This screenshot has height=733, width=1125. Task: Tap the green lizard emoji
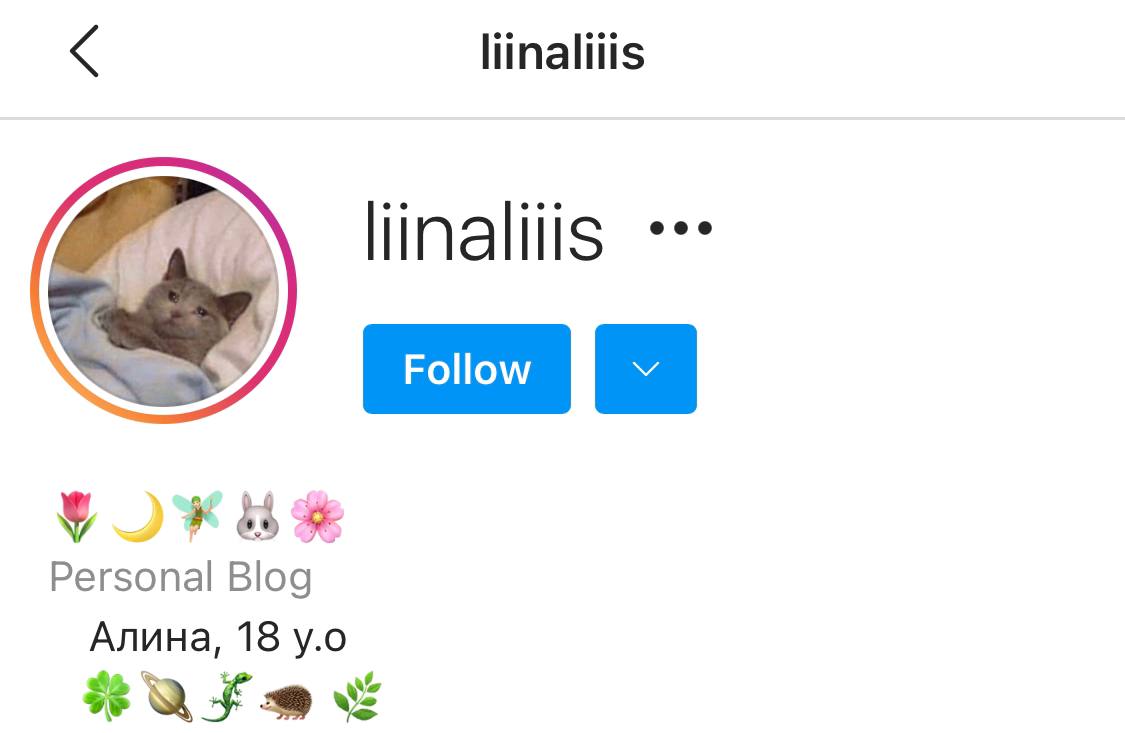[x=227, y=696]
